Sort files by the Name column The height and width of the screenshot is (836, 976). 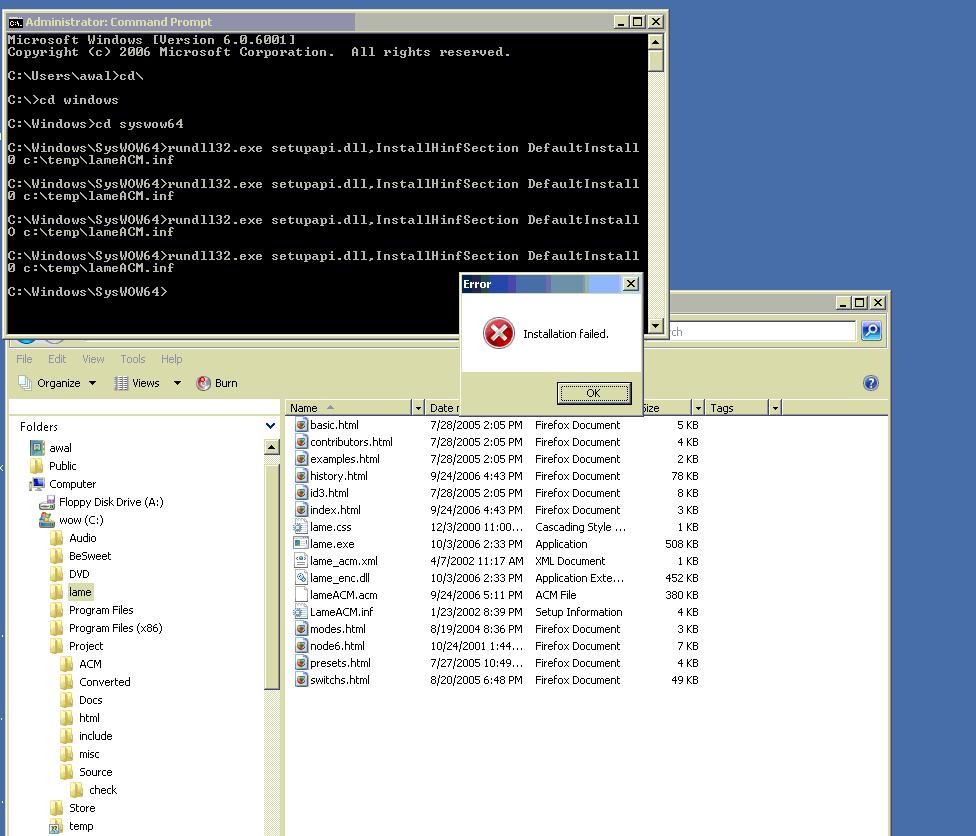[349, 408]
